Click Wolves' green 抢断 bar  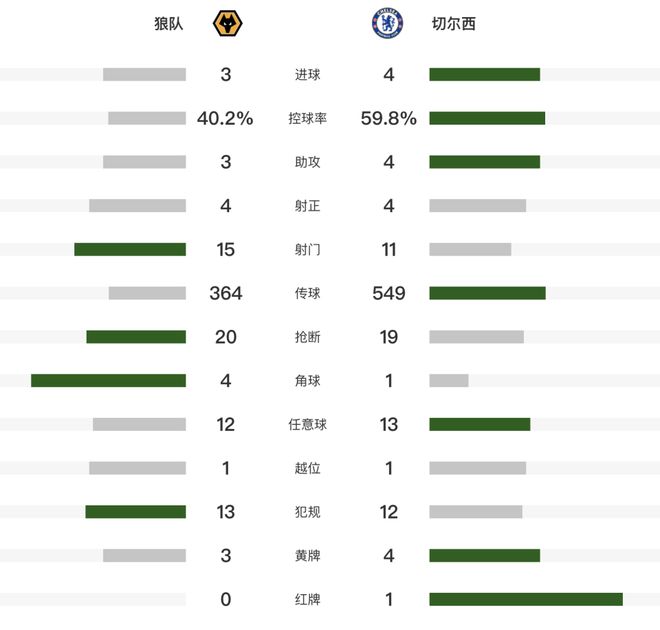tap(136, 337)
